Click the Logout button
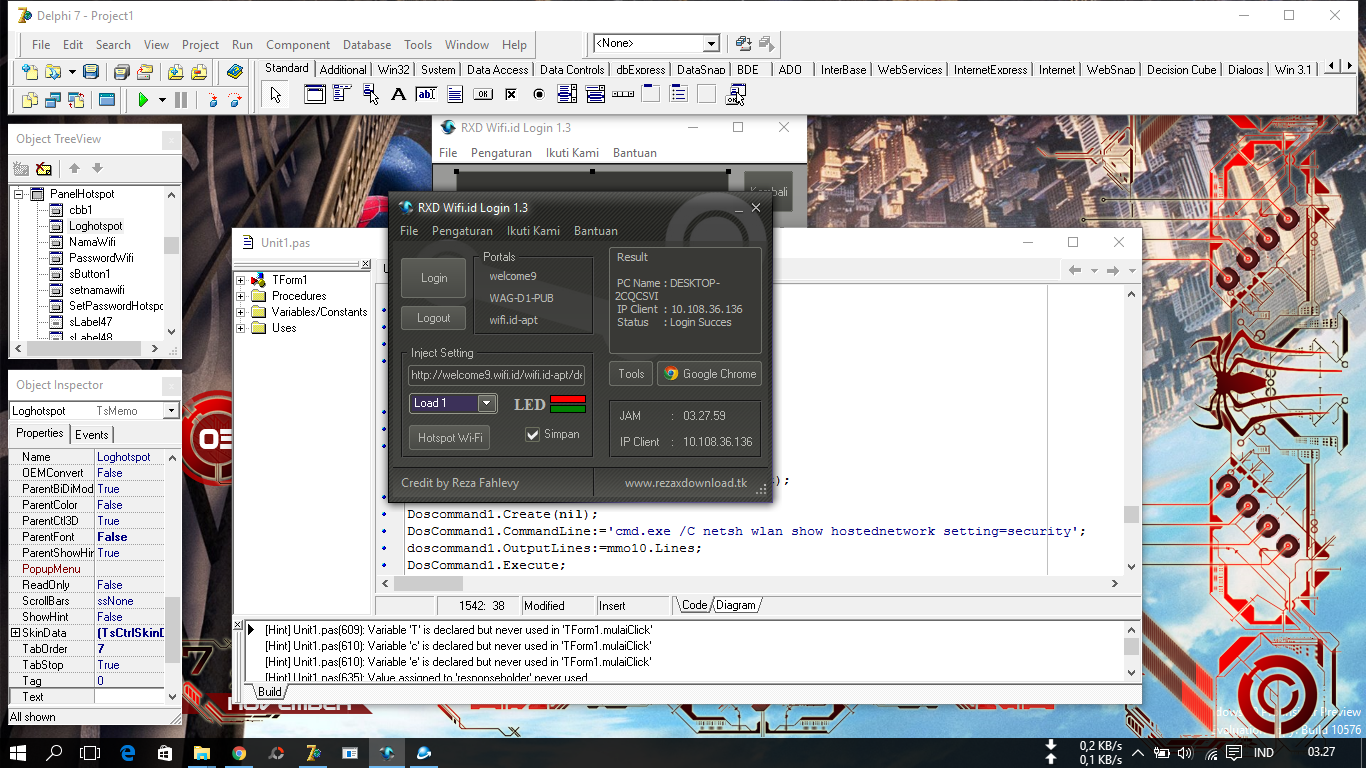 click(x=434, y=318)
